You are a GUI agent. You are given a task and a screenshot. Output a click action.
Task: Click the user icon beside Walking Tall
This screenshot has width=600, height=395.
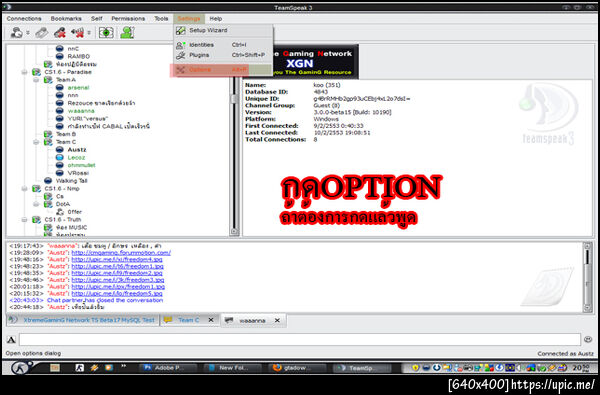coord(48,181)
